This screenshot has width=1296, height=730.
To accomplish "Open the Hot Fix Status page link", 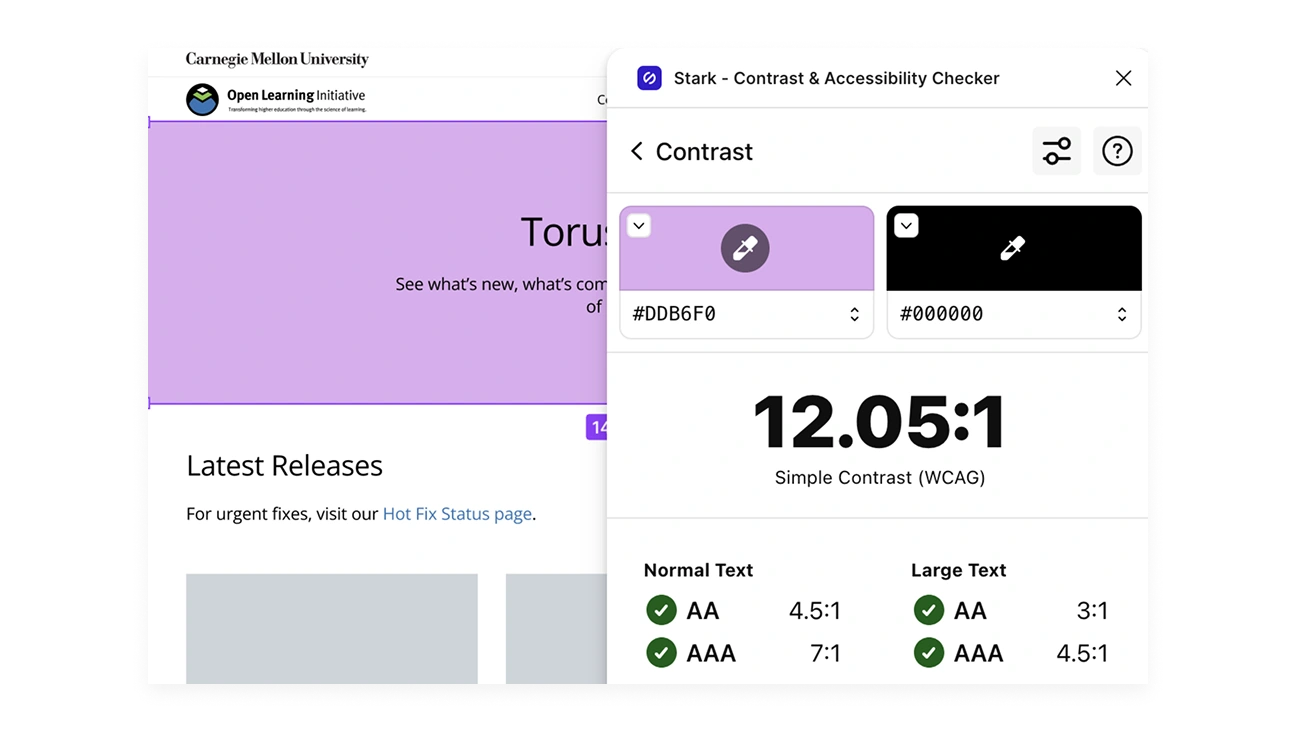I will click(x=457, y=513).
